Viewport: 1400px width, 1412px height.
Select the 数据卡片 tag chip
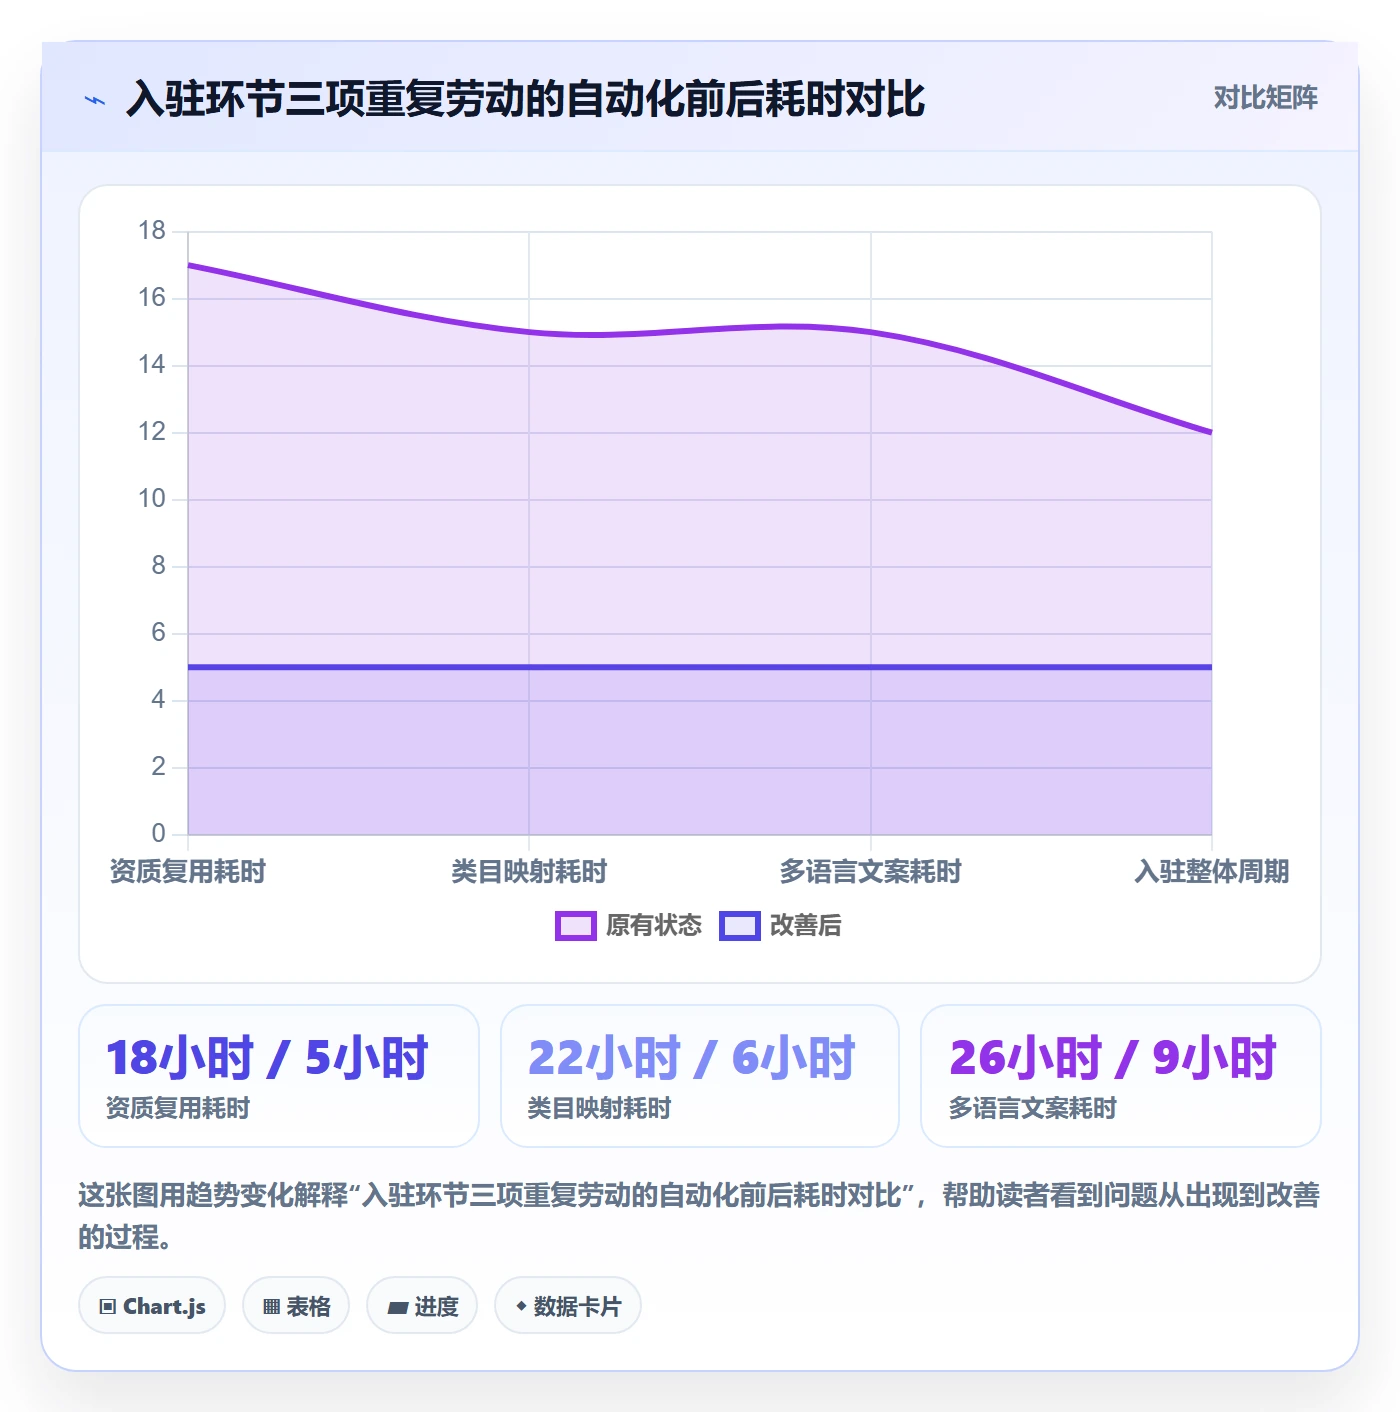pyautogui.click(x=568, y=1306)
